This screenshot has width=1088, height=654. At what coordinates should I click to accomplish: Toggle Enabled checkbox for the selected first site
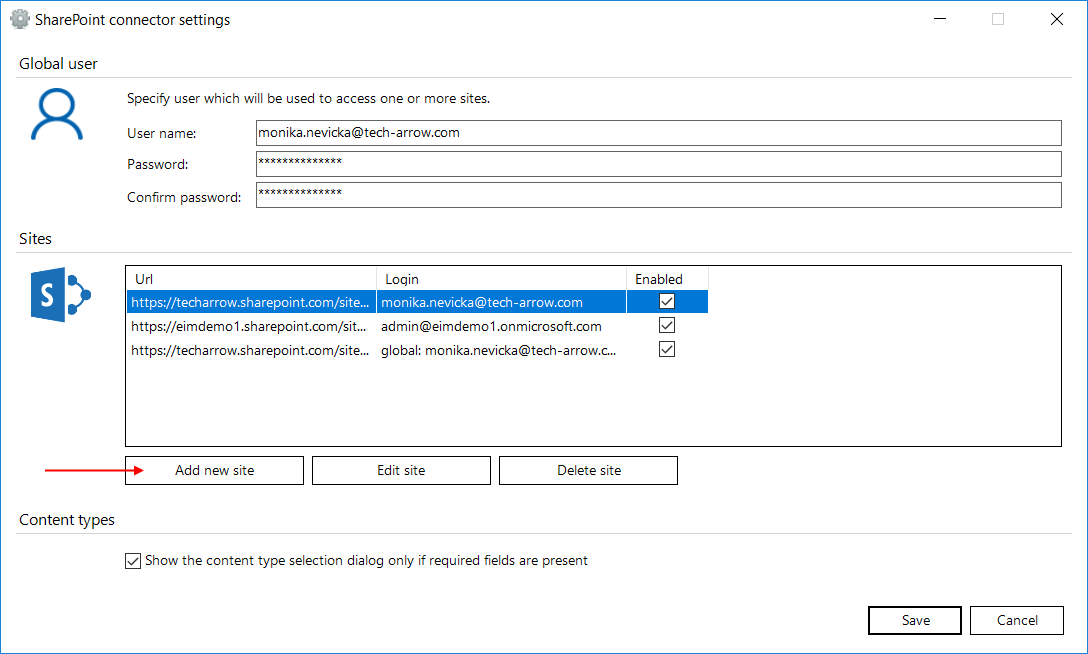tap(667, 302)
